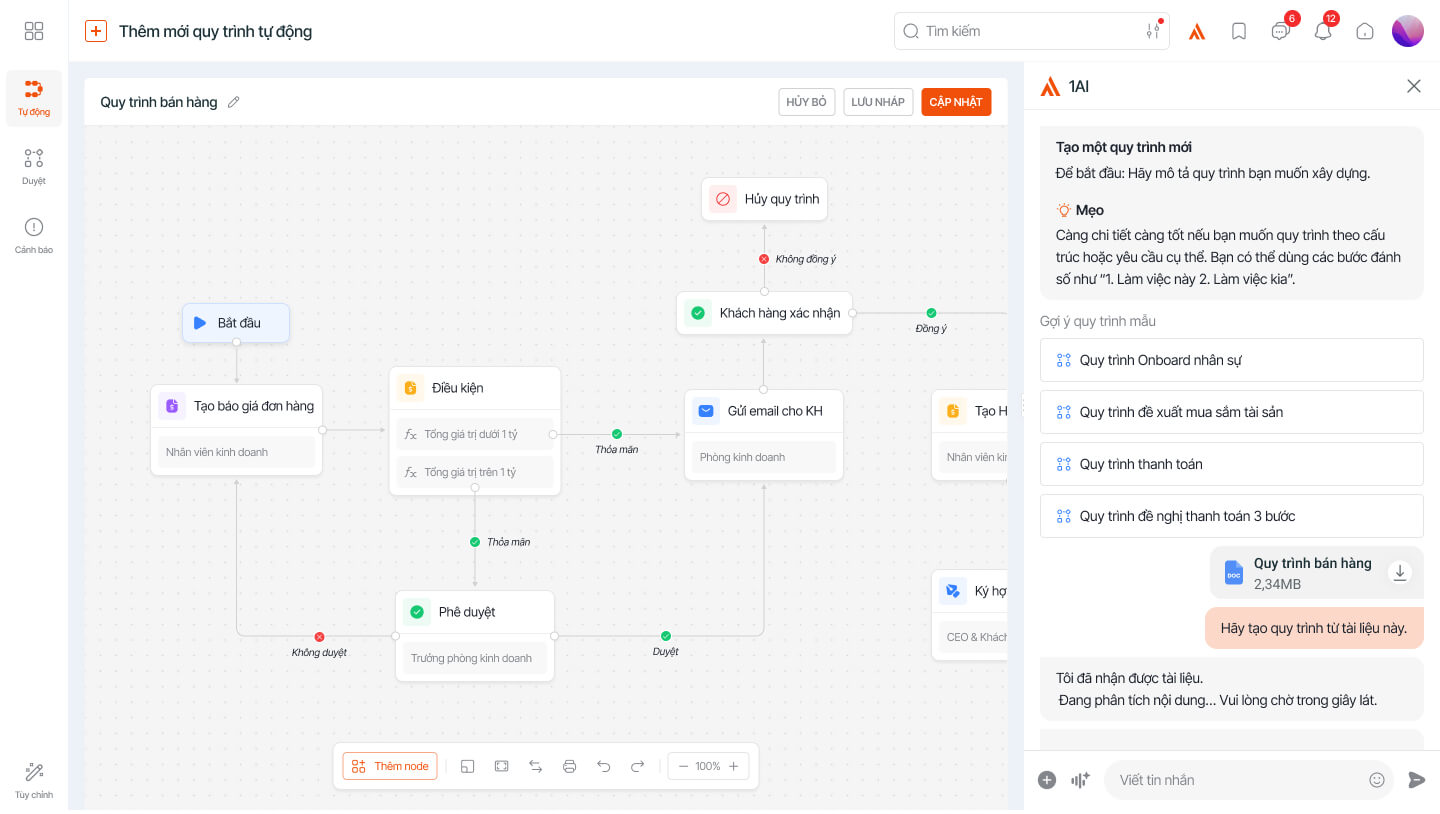Open search filter settings icon
Image resolution: width=1440 pixels, height=814 pixels.
(x=1153, y=31)
